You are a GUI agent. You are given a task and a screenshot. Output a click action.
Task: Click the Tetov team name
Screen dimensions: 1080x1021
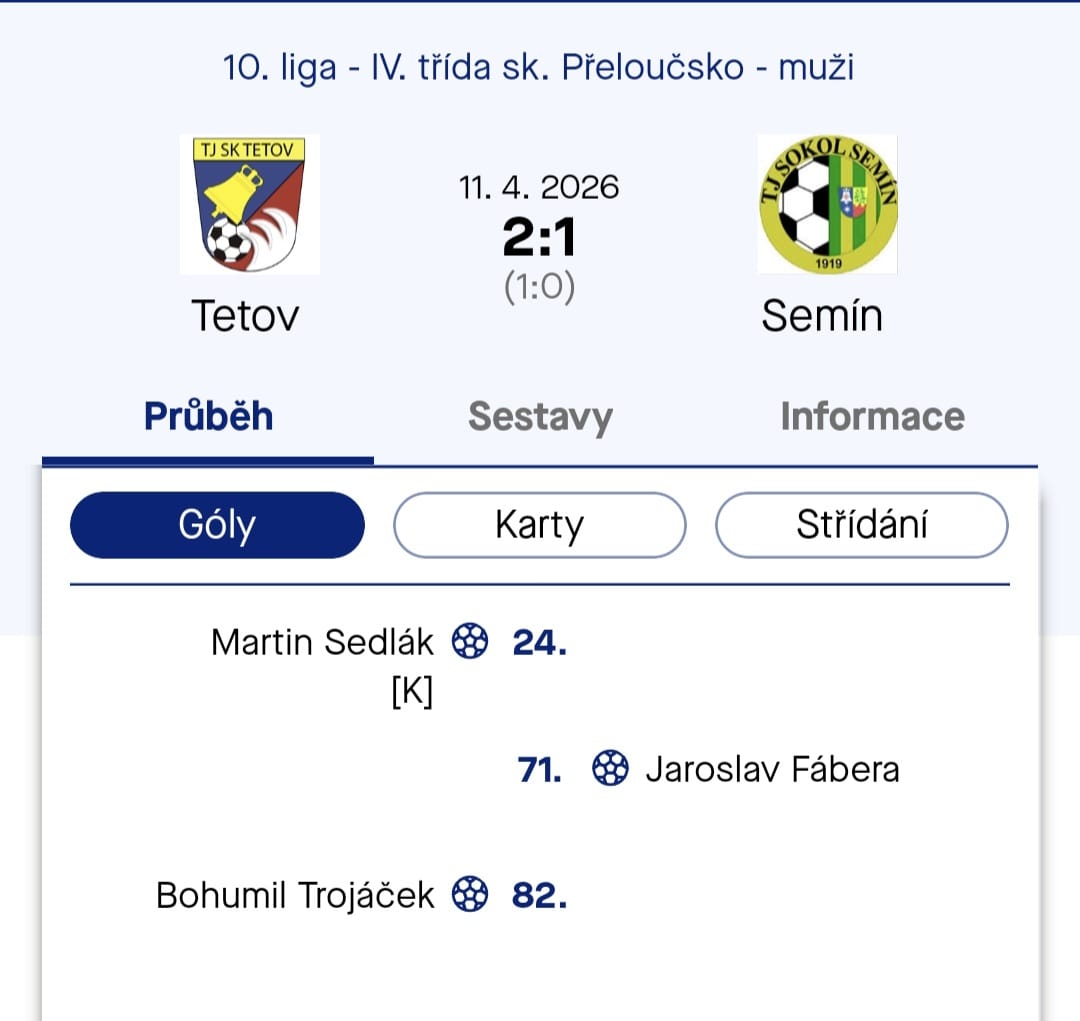(x=246, y=314)
